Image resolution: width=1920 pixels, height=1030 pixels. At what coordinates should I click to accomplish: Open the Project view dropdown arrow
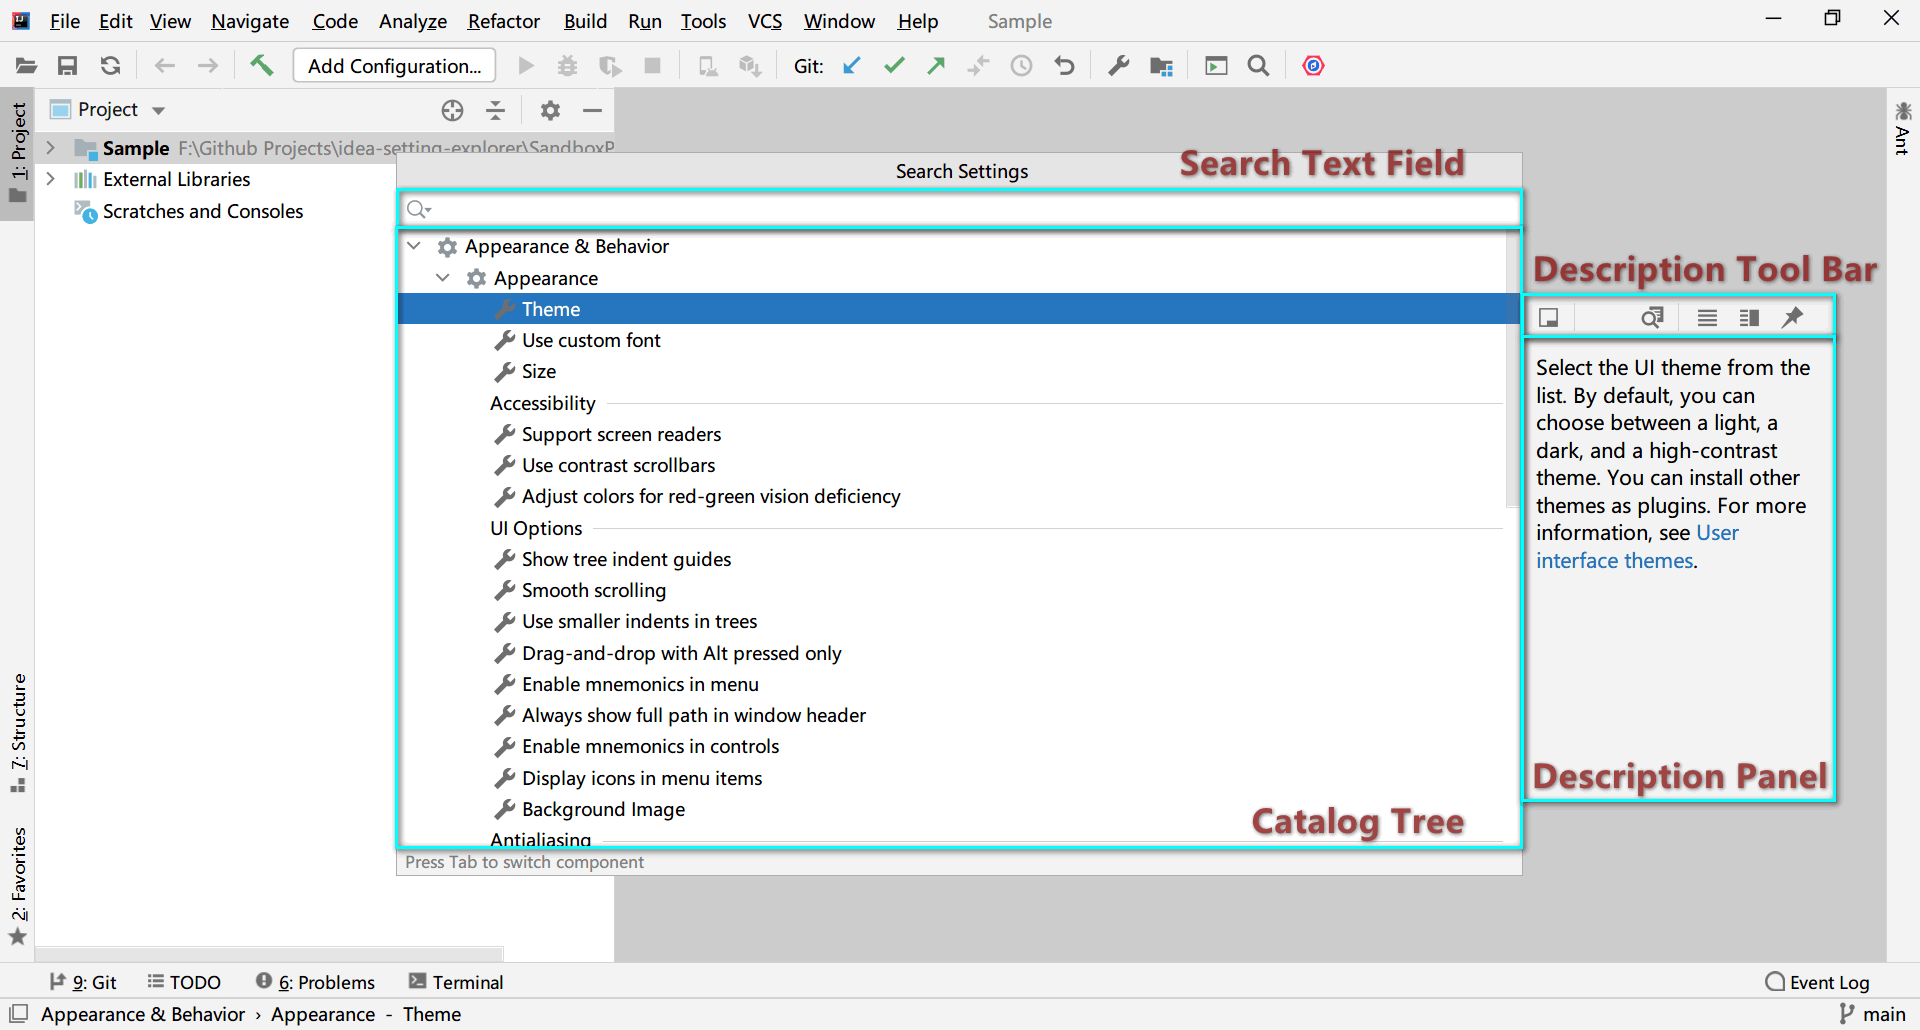pos(158,110)
